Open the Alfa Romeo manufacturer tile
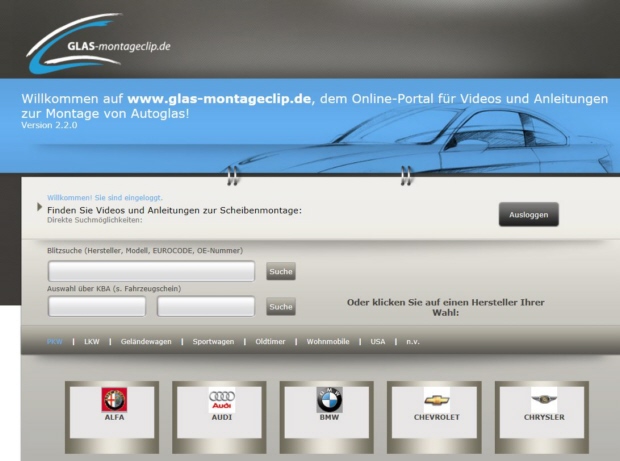 pyautogui.click(x=112, y=417)
